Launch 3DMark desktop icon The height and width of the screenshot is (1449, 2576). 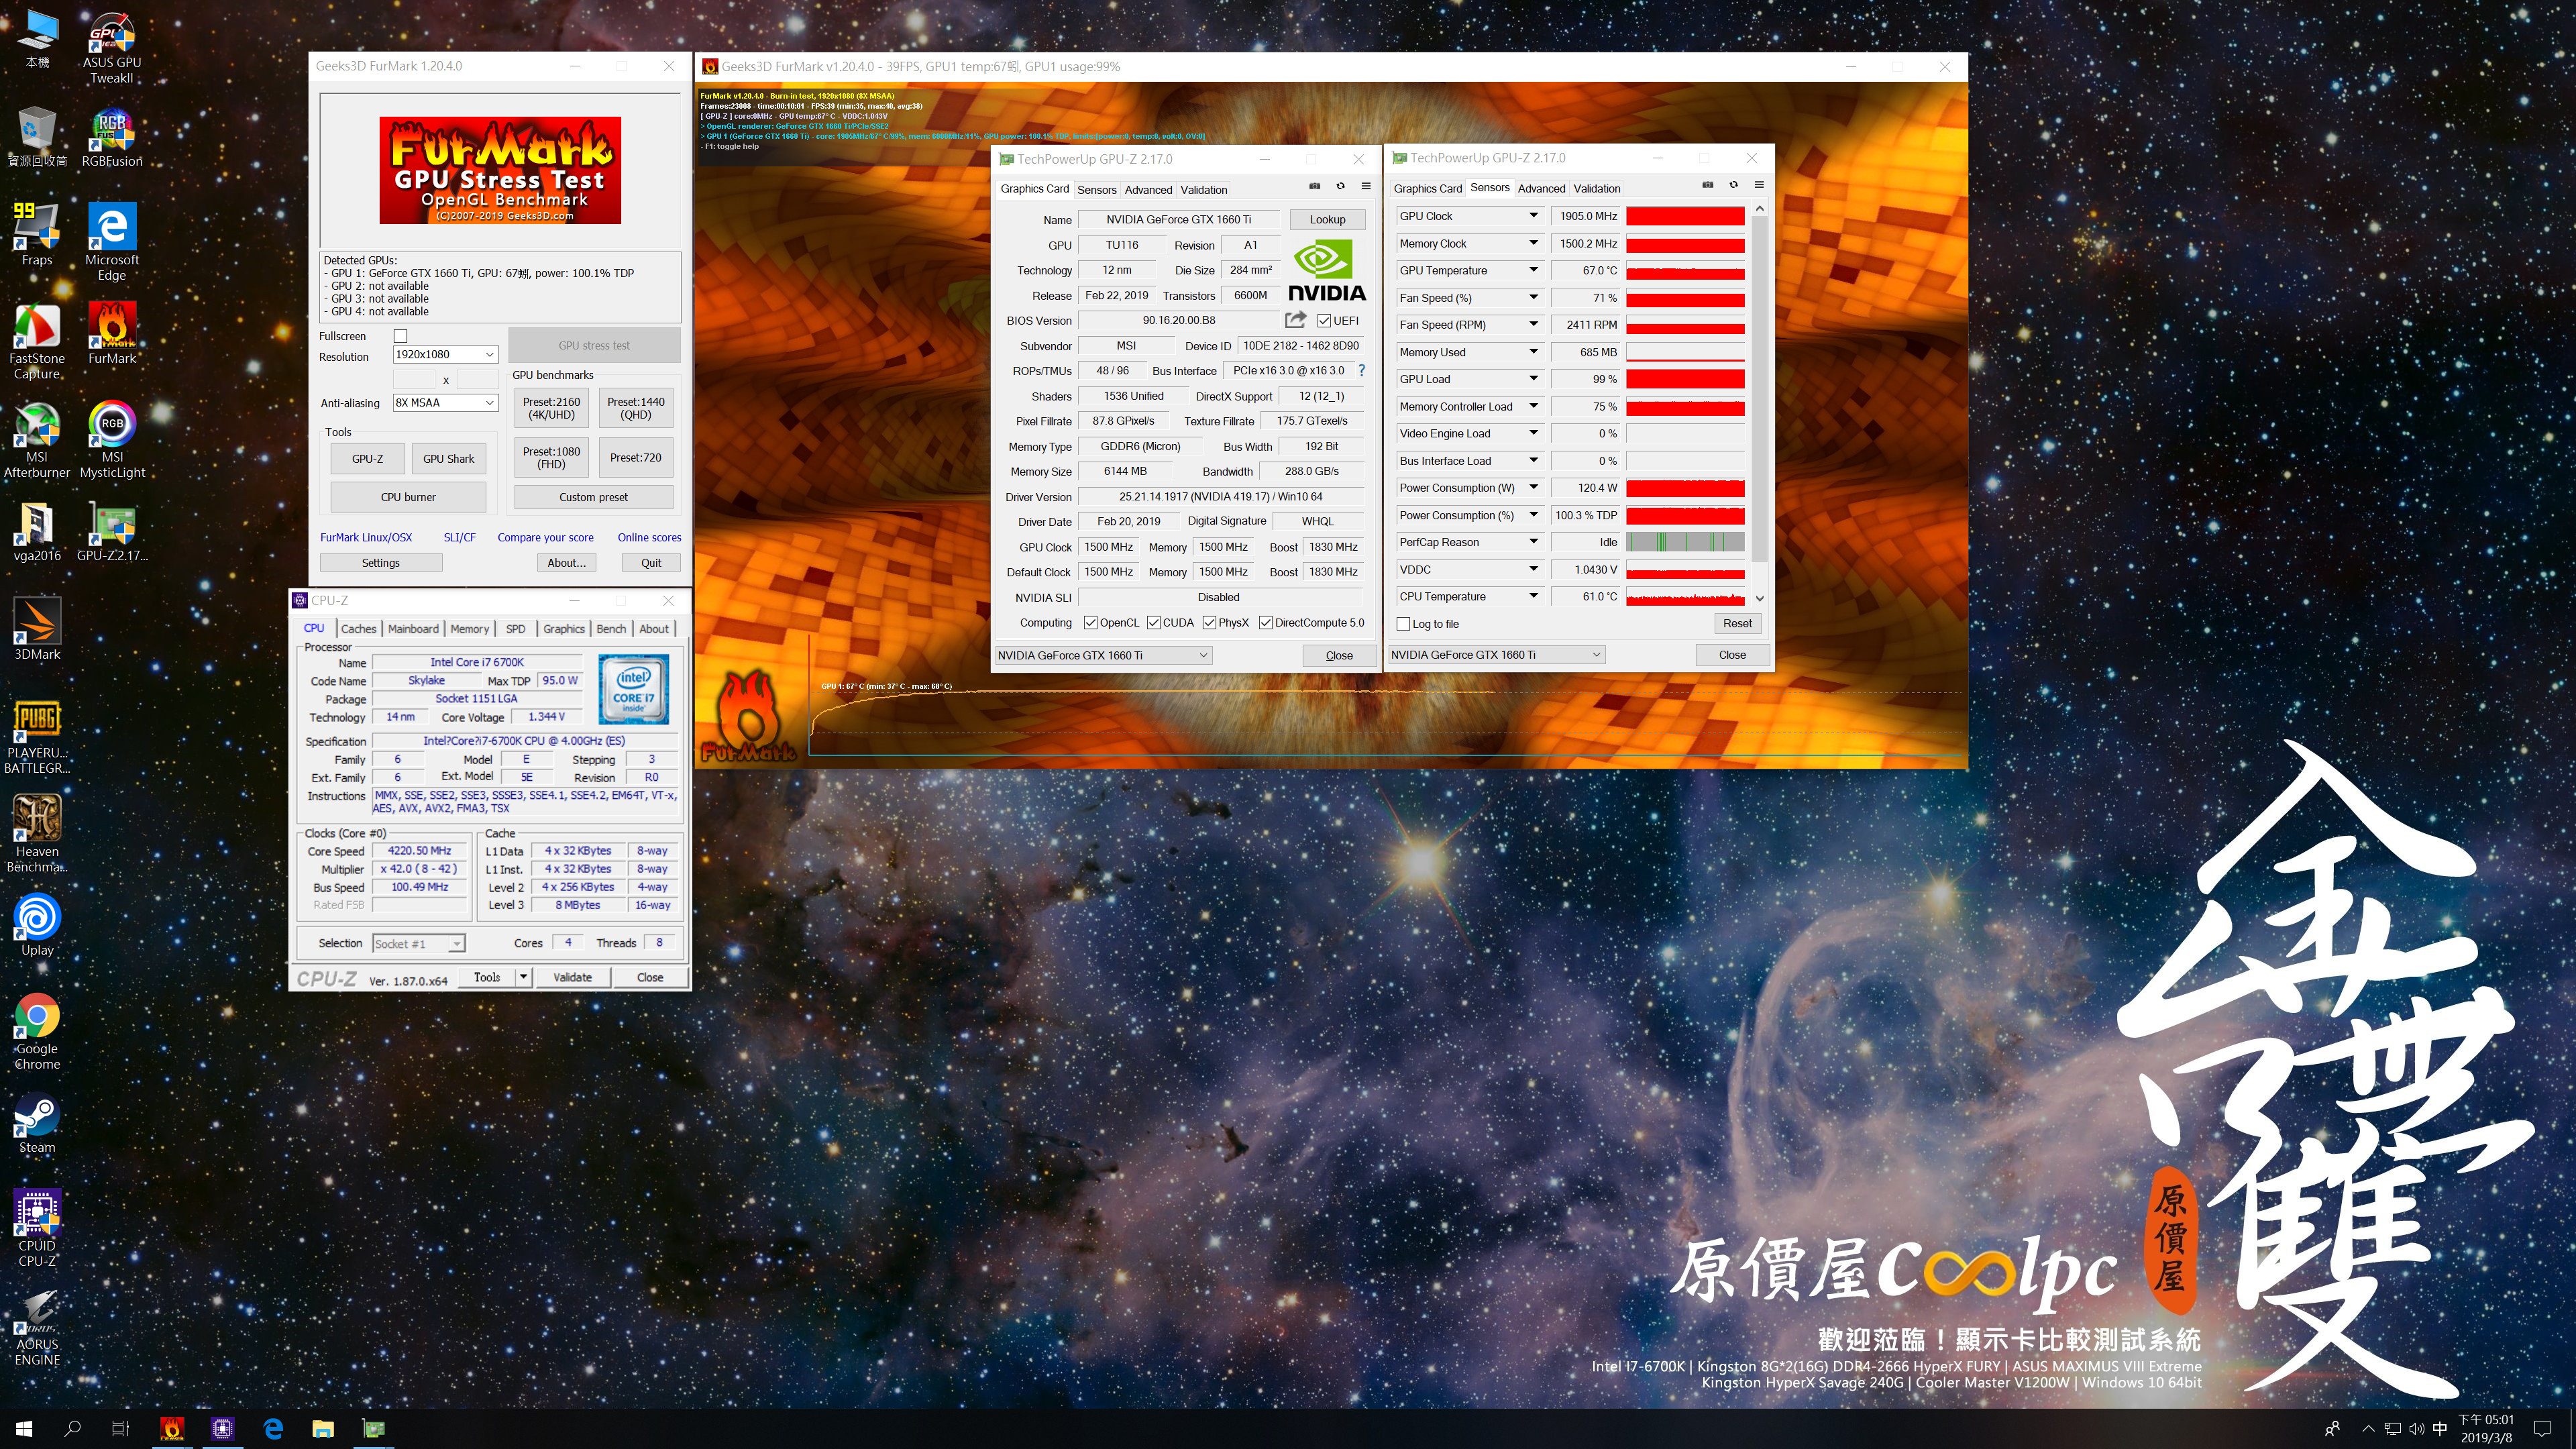[x=37, y=629]
